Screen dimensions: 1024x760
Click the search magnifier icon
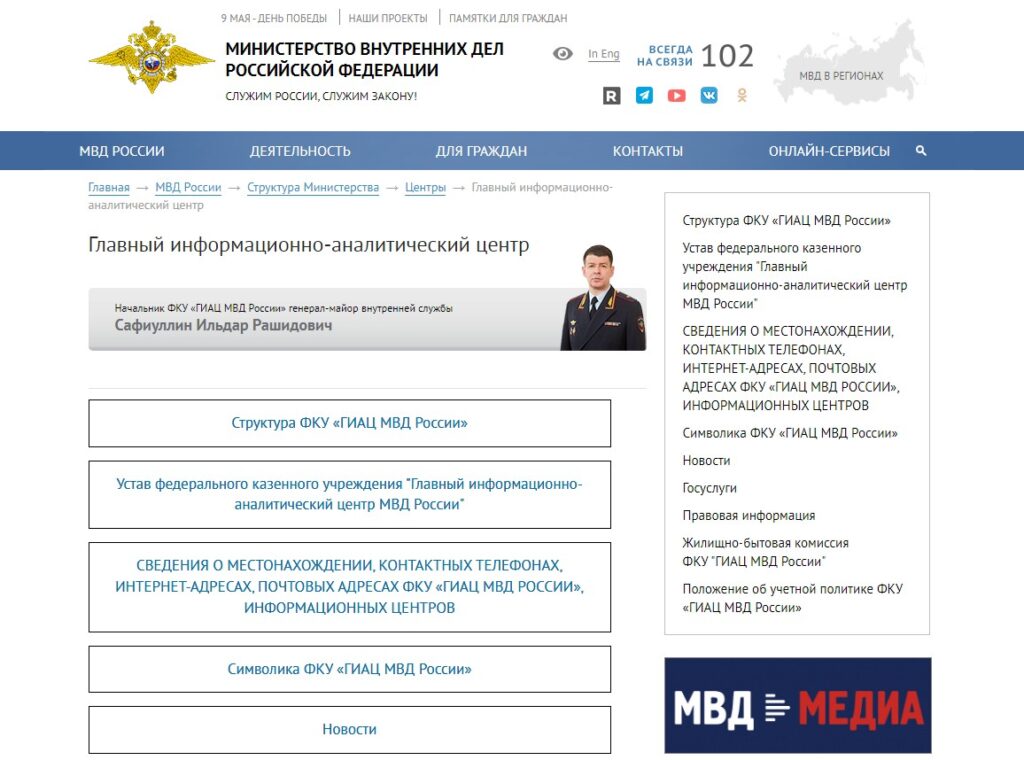point(921,151)
